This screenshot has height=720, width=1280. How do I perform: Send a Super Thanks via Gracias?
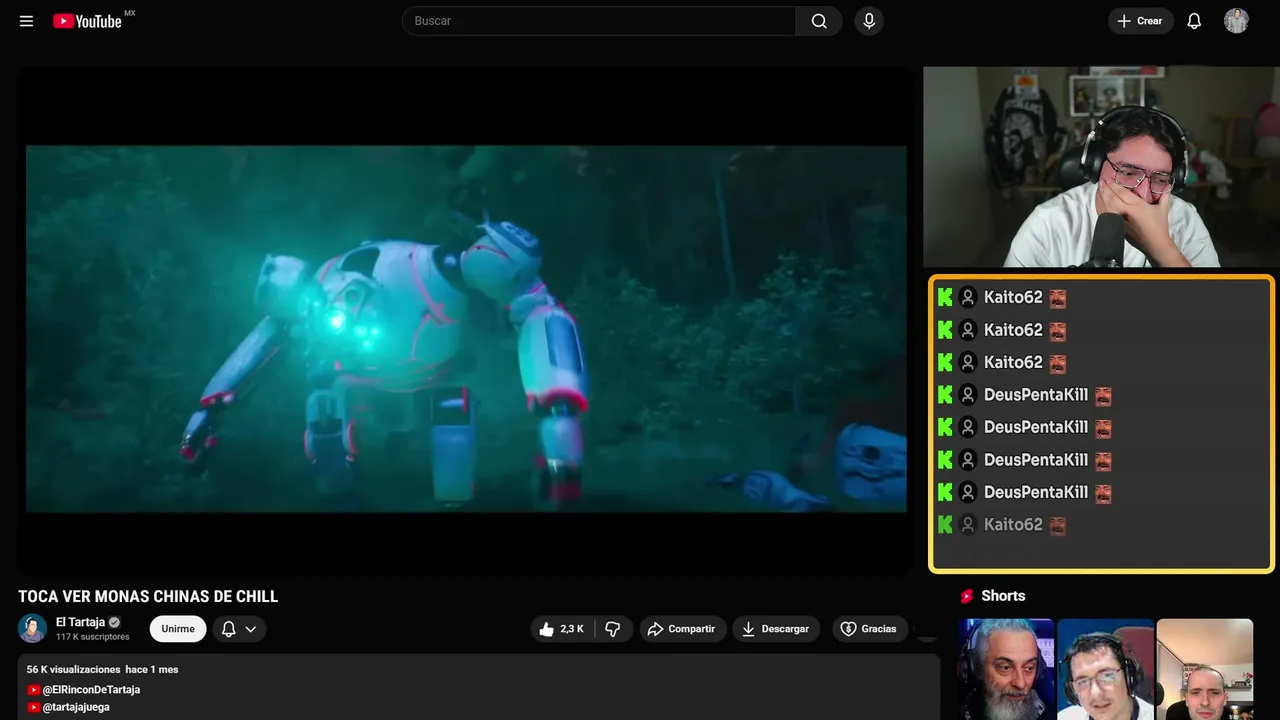click(869, 629)
